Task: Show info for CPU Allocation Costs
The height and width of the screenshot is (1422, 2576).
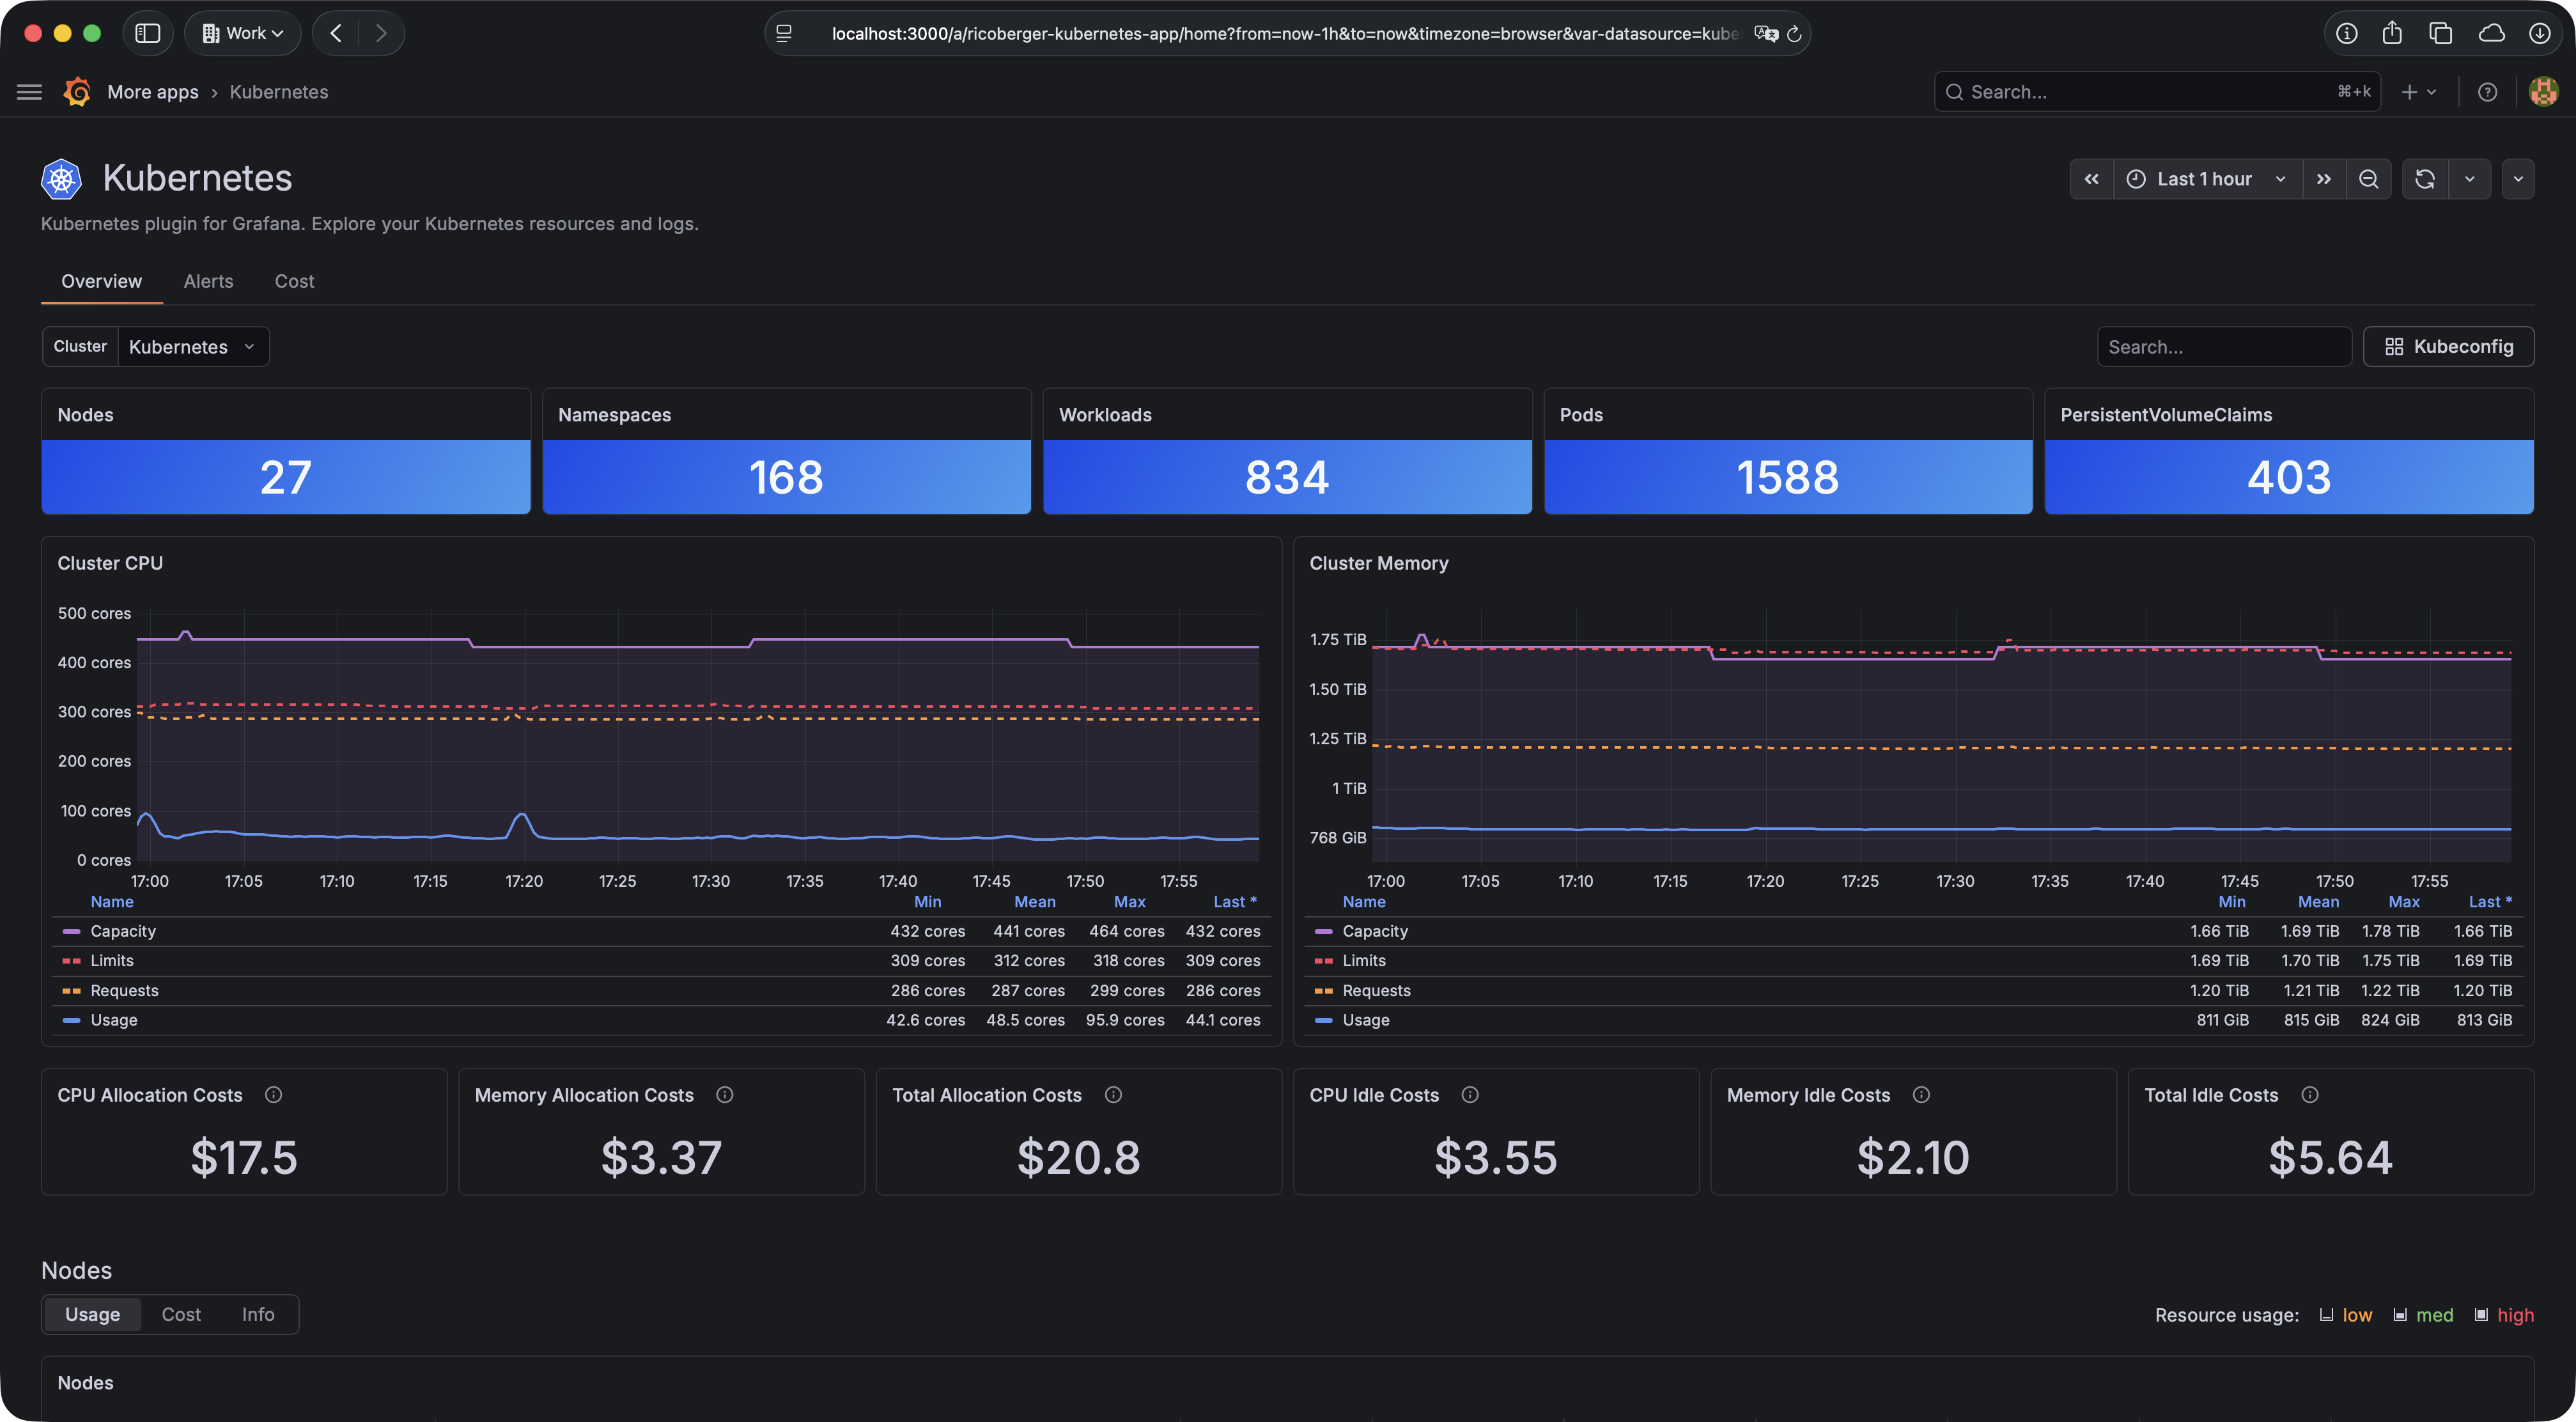Action: pos(273,1095)
